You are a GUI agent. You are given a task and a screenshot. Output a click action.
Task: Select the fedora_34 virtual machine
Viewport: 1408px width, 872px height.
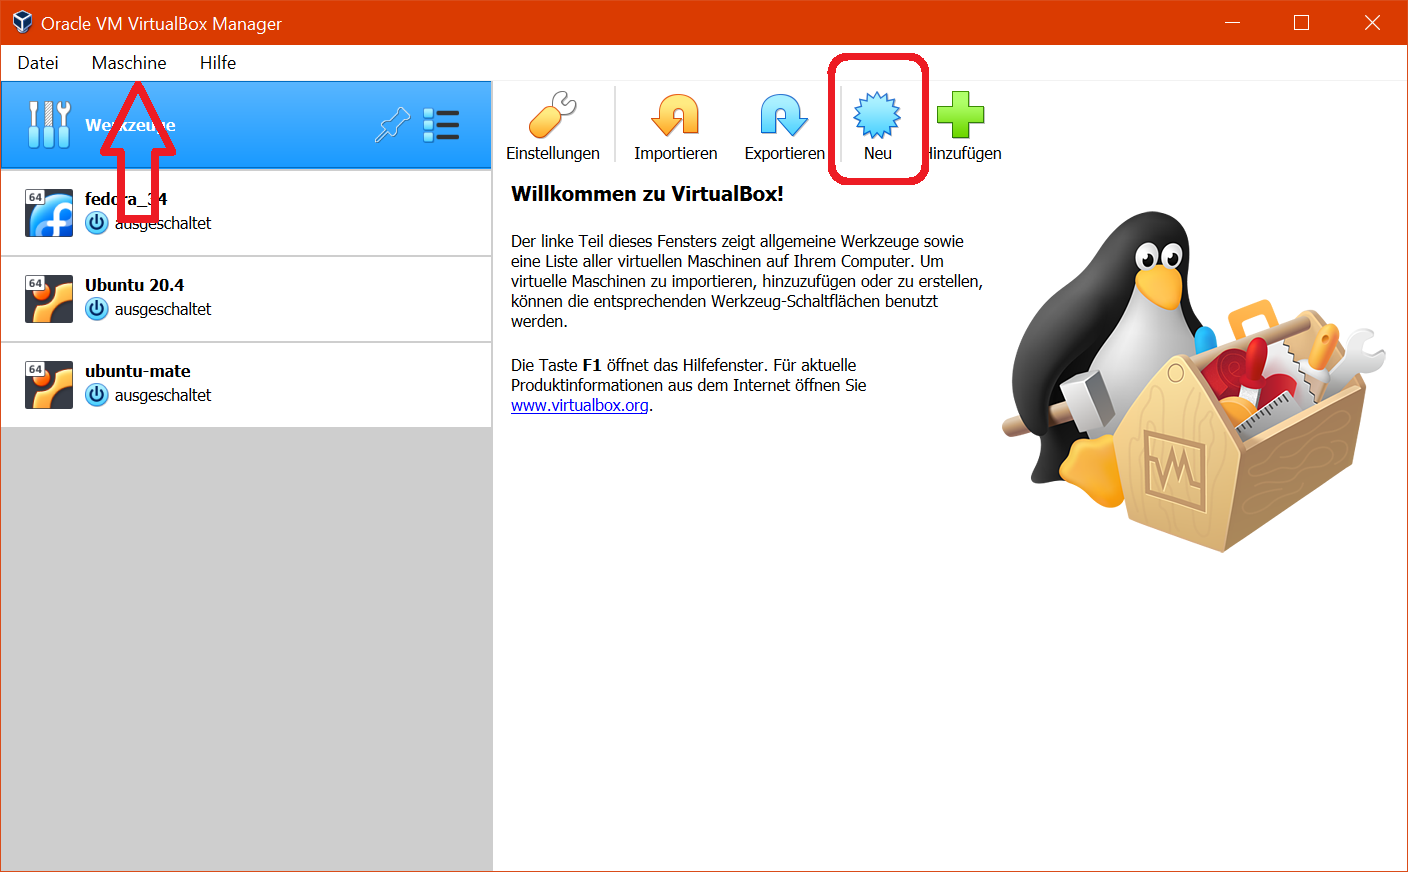(246, 212)
